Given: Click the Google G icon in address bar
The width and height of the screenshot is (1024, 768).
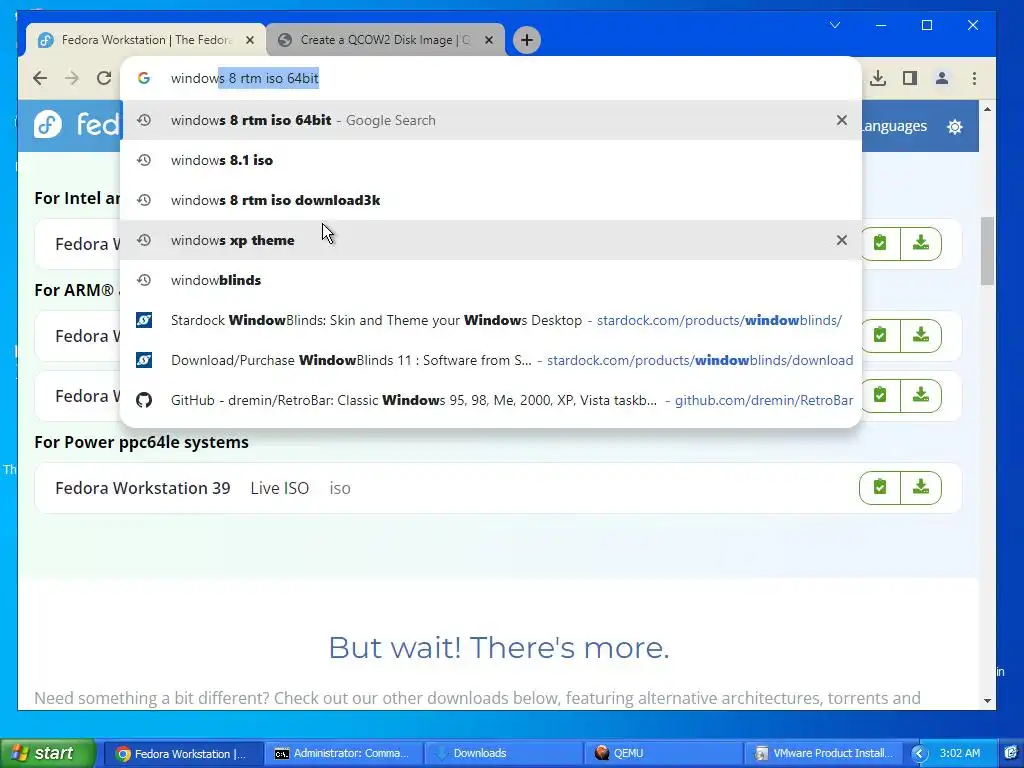Looking at the screenshot, I should (144, 78).
